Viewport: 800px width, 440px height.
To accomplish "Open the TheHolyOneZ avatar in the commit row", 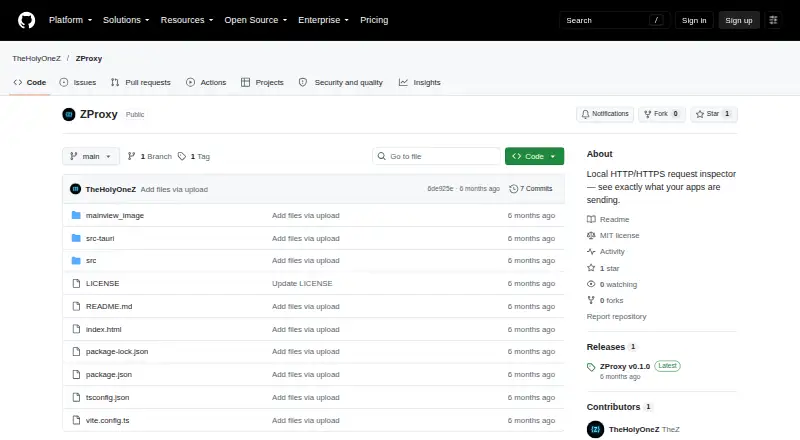I will point(76,189).
